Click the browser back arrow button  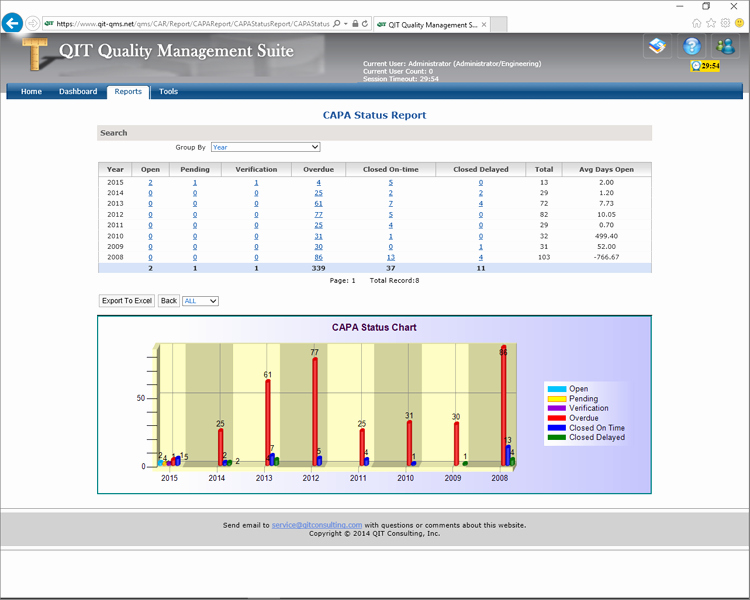12,22
